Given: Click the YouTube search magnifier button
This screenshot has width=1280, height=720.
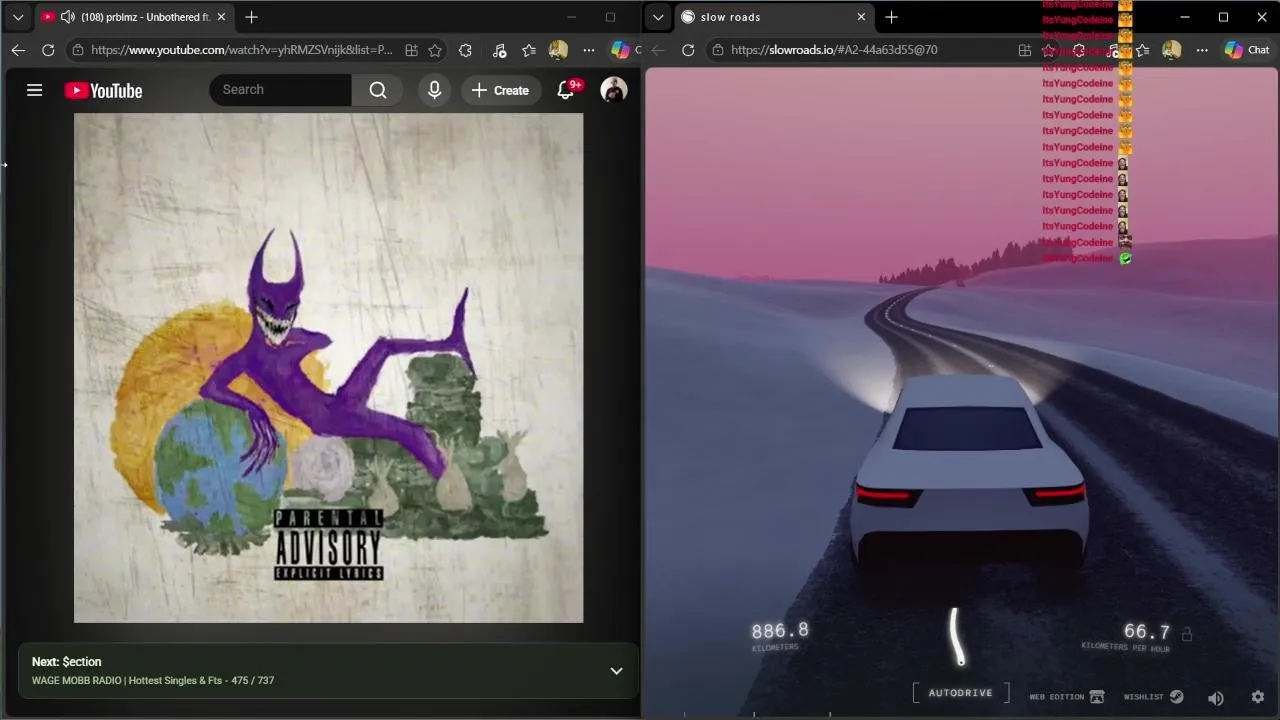Looking at the screenshot, I should (378, 90).
